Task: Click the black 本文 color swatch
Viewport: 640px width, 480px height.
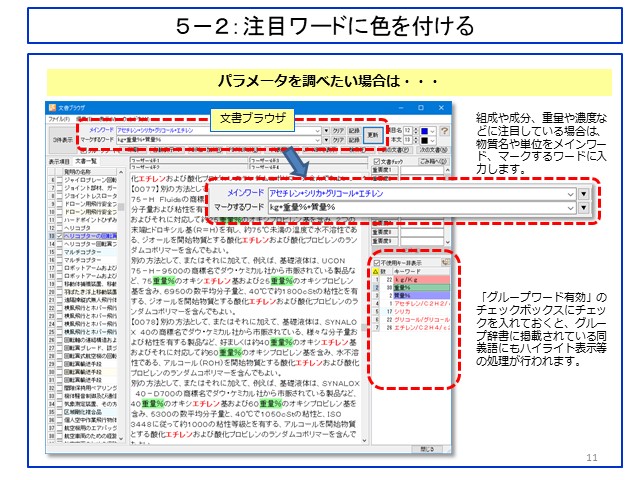Action: (424, 140)
